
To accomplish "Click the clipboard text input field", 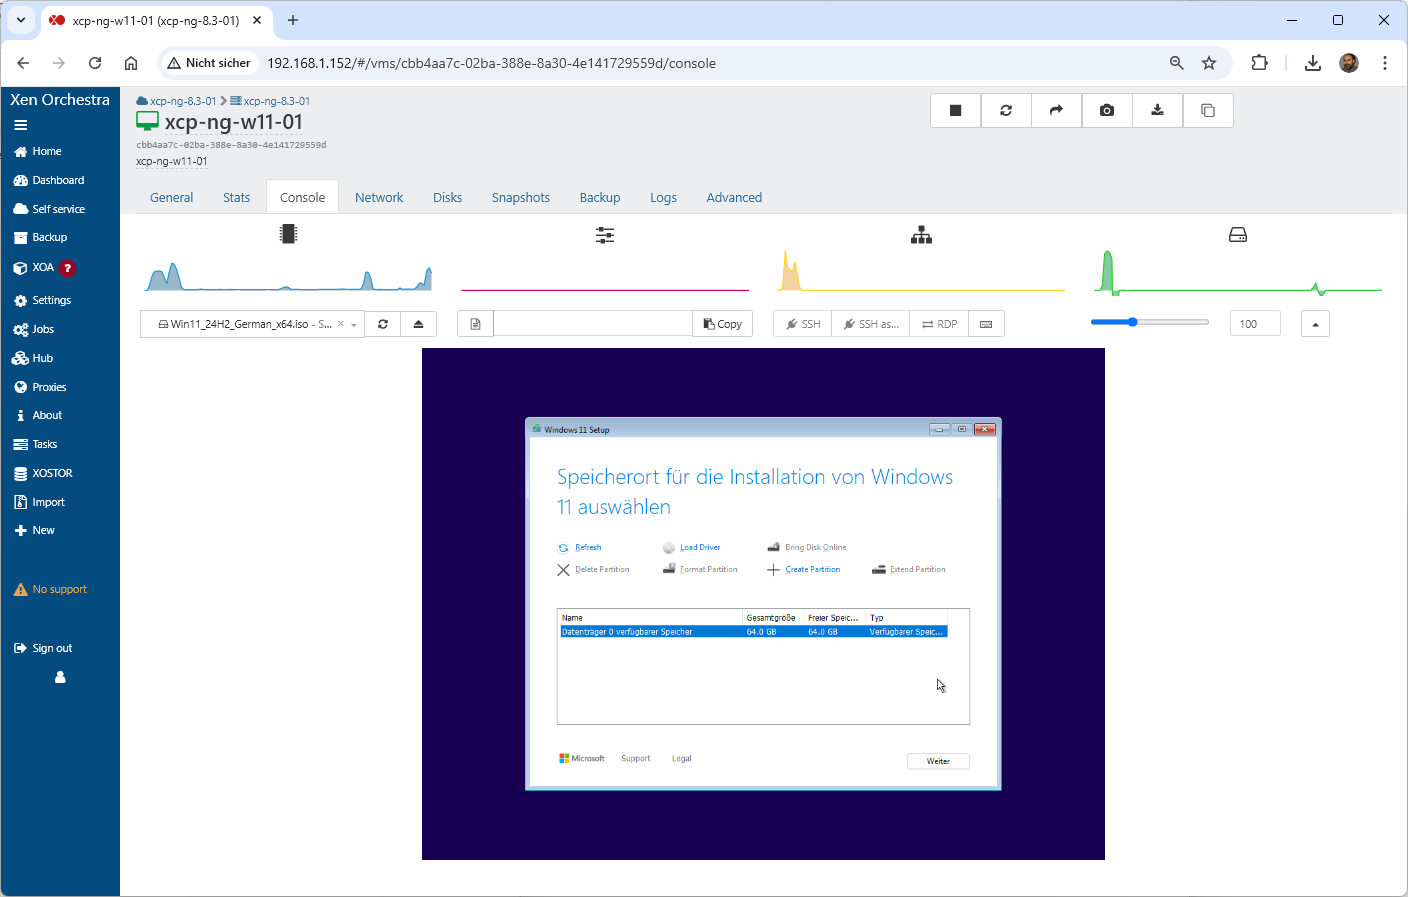I will click(x=592, y=324).
